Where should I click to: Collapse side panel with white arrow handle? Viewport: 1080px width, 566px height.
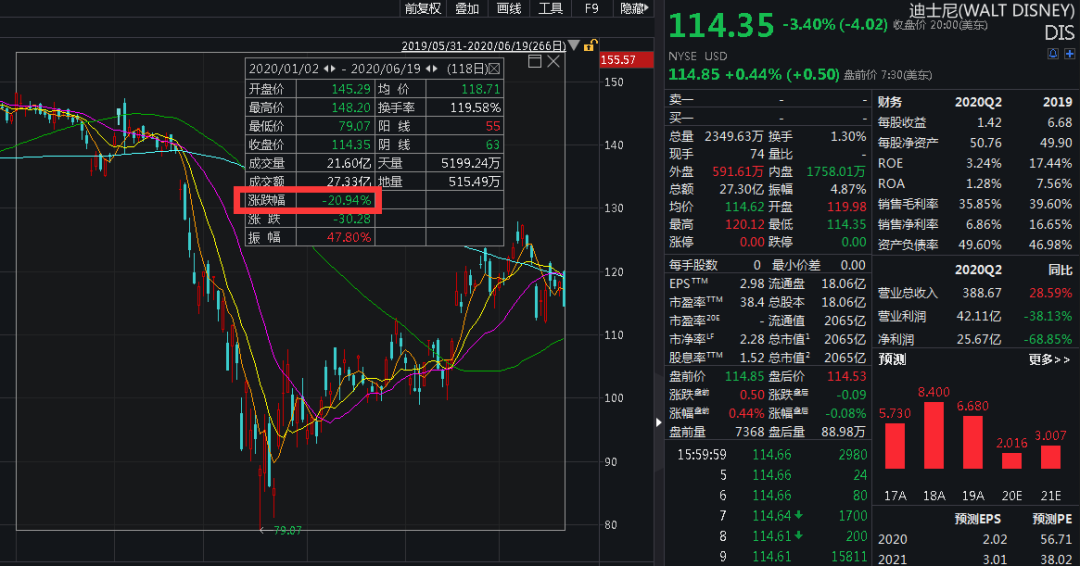point(658,423)
